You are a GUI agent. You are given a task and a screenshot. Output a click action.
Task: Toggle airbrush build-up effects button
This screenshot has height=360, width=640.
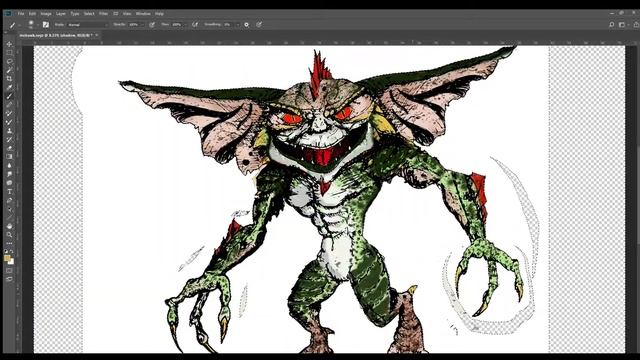click(195, 25)
